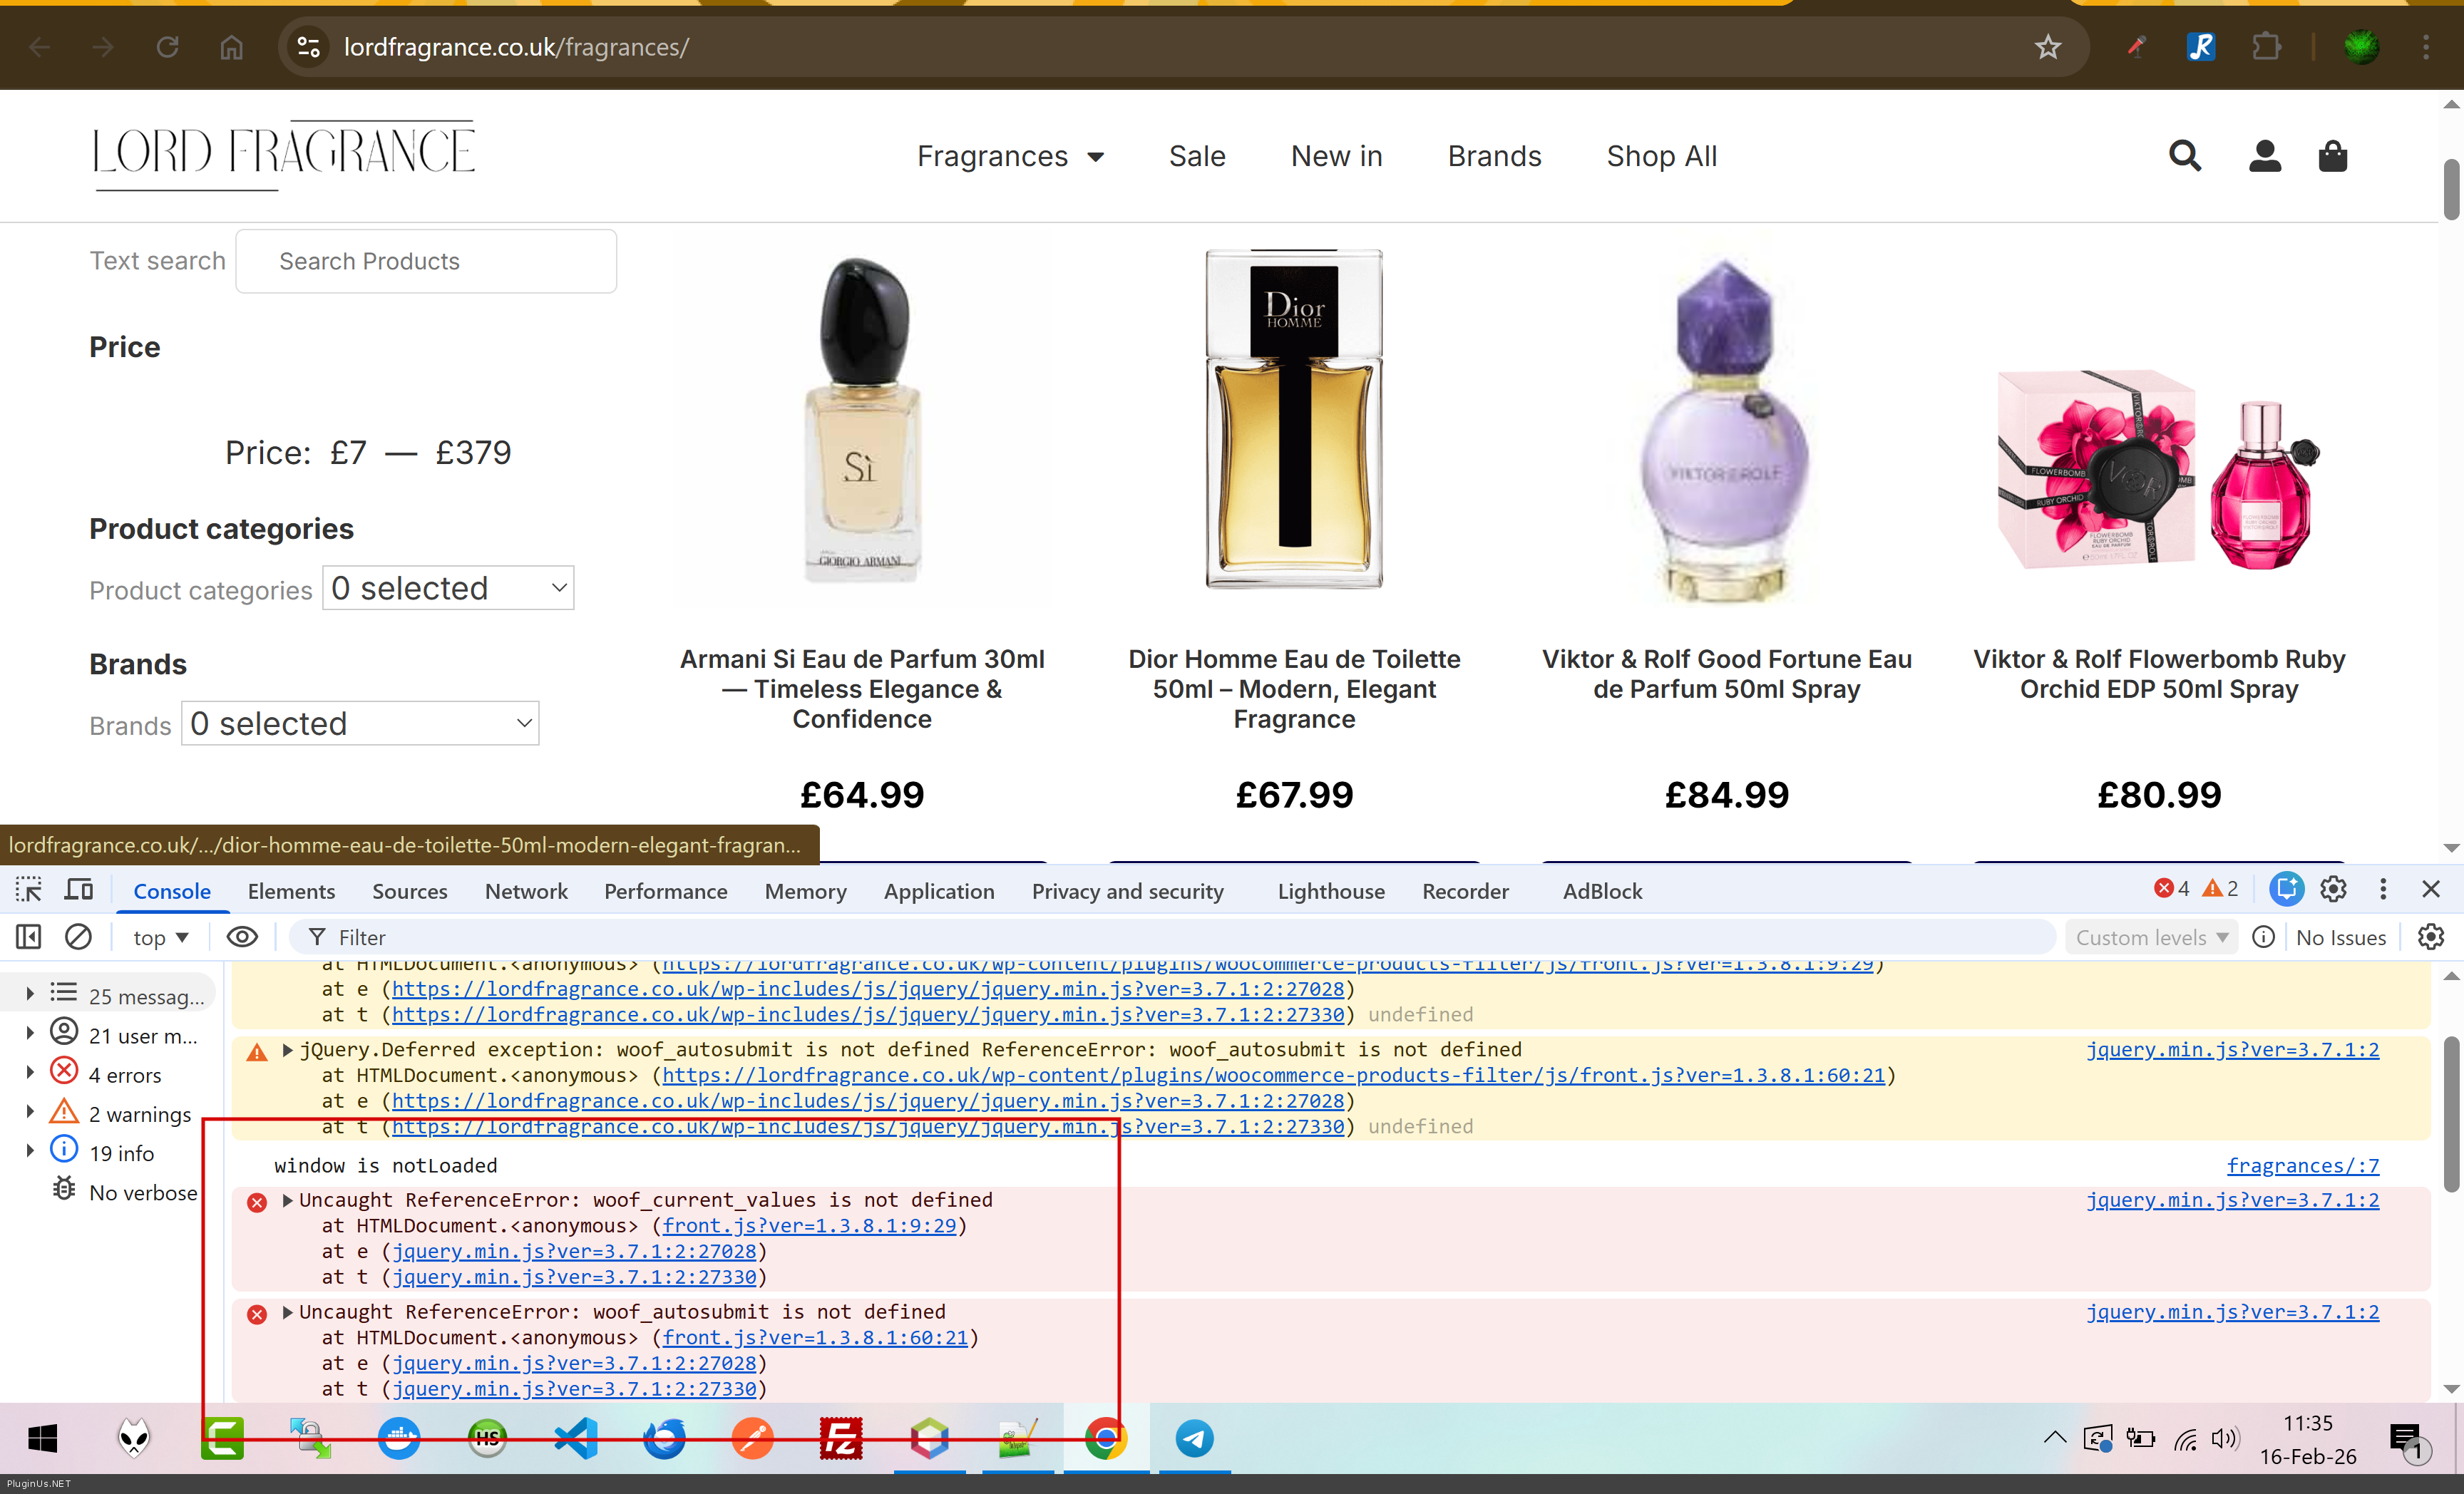The height and width of the screenshot is (1494, 2464).
Task: Switch to the Elements tab
Action: coord(291,890)
